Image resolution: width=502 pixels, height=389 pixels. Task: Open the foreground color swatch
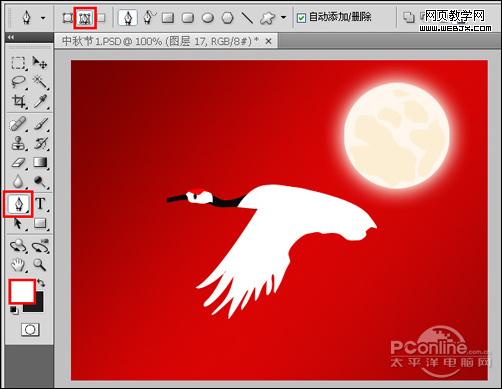click(22, 291)
